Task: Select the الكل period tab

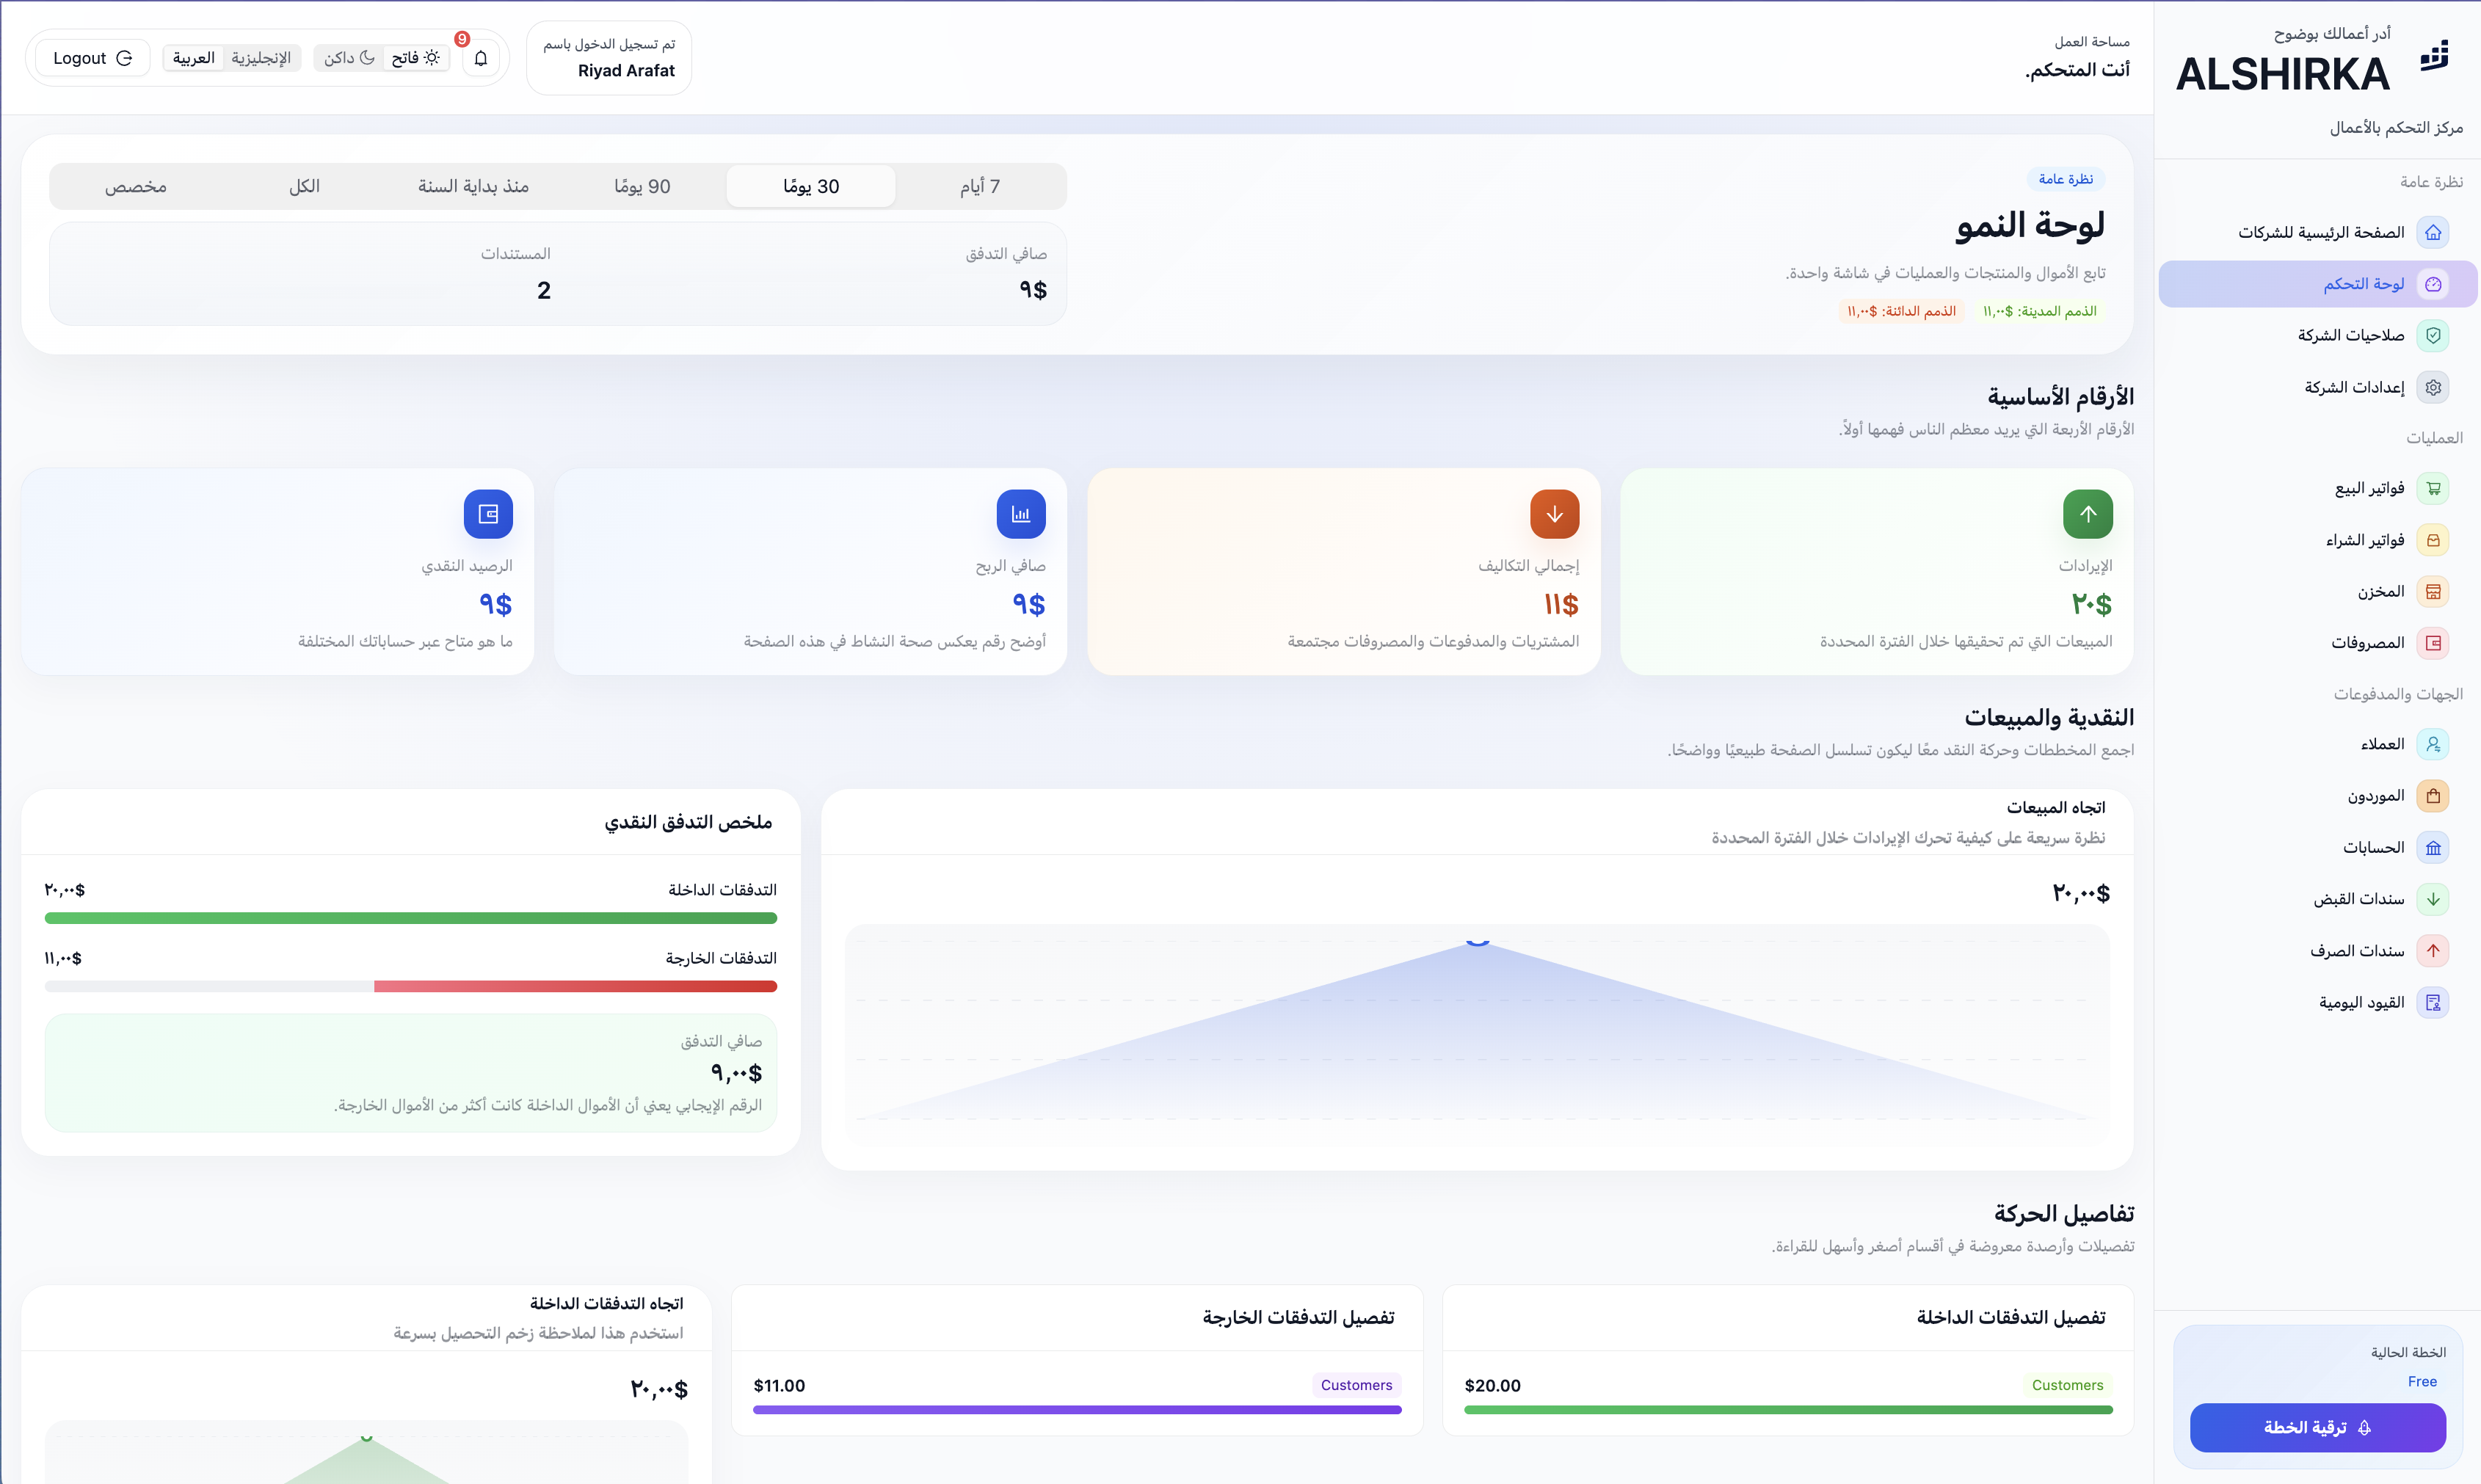Action: pos(304,186)
